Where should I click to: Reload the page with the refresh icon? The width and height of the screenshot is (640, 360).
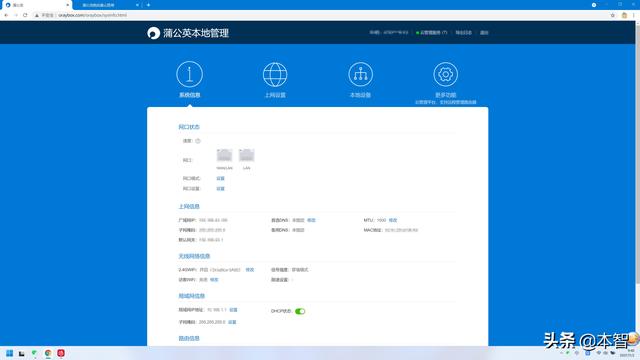25,15
